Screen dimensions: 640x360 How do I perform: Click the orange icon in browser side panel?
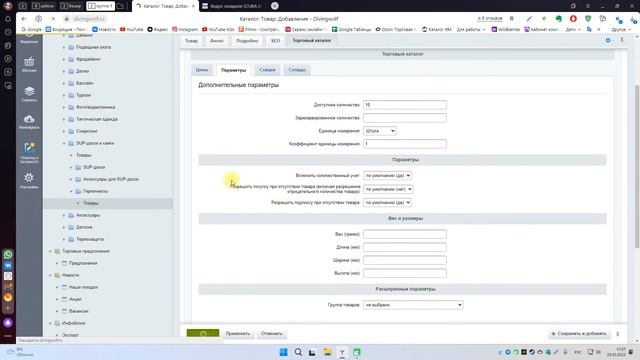click(8, 297)
